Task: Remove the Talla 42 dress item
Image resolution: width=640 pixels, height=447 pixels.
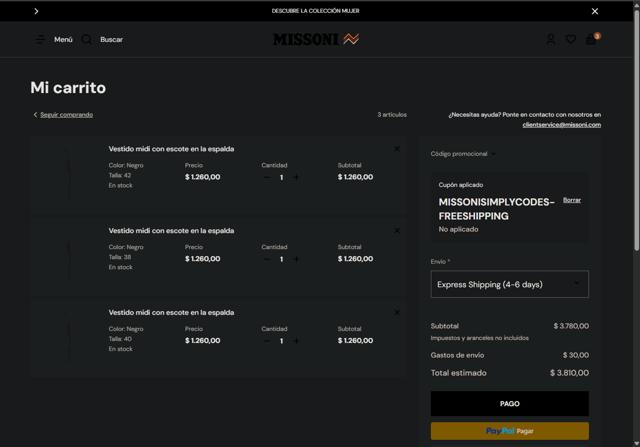Action: pos(397,149)
